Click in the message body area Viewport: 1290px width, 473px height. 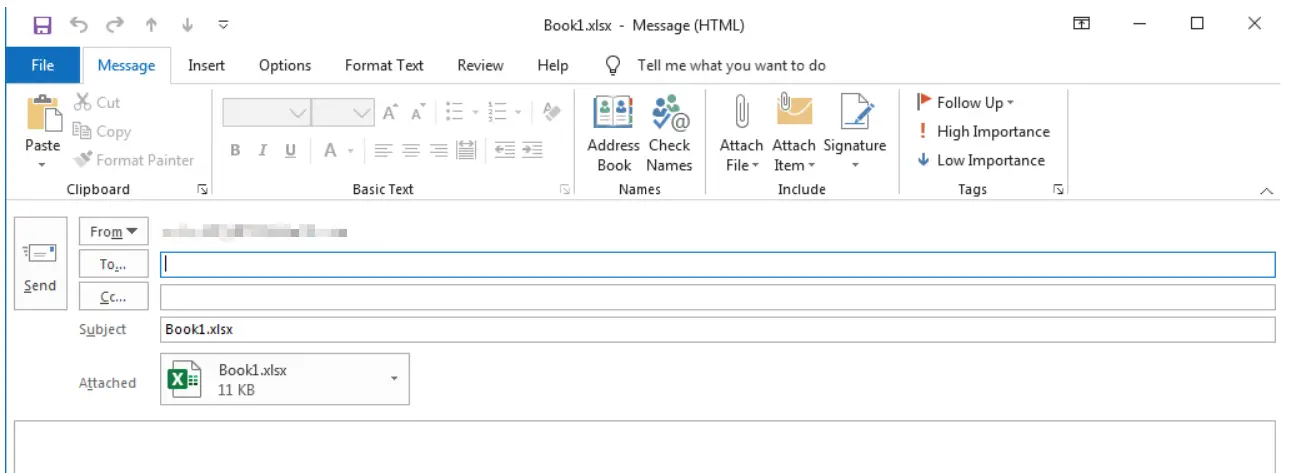tap(645, 447)
